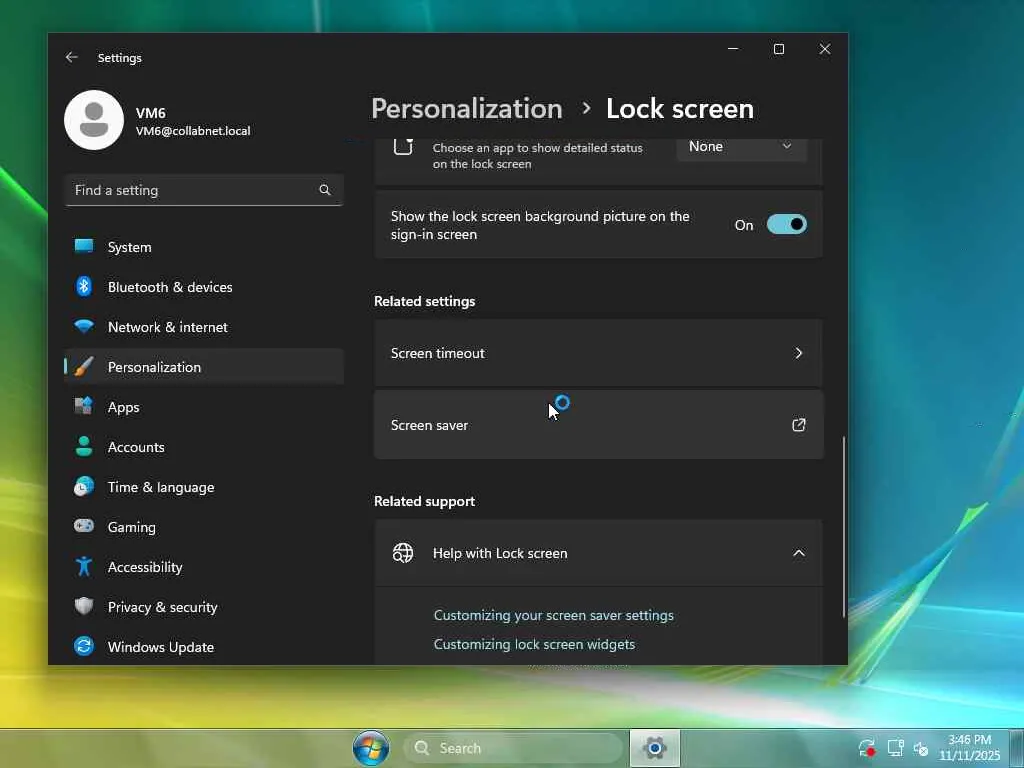Collapse the Help with Lock screen section

799,553
